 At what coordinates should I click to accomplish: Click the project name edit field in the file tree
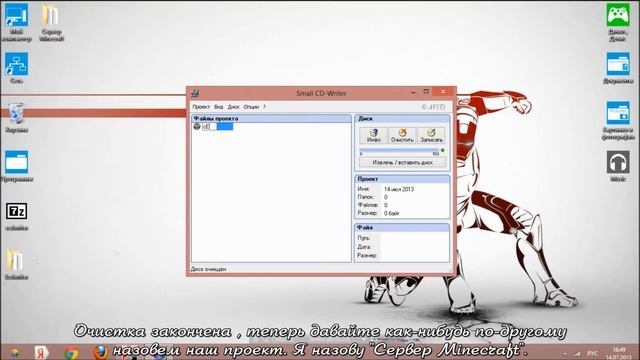click(x=218, y=127)
